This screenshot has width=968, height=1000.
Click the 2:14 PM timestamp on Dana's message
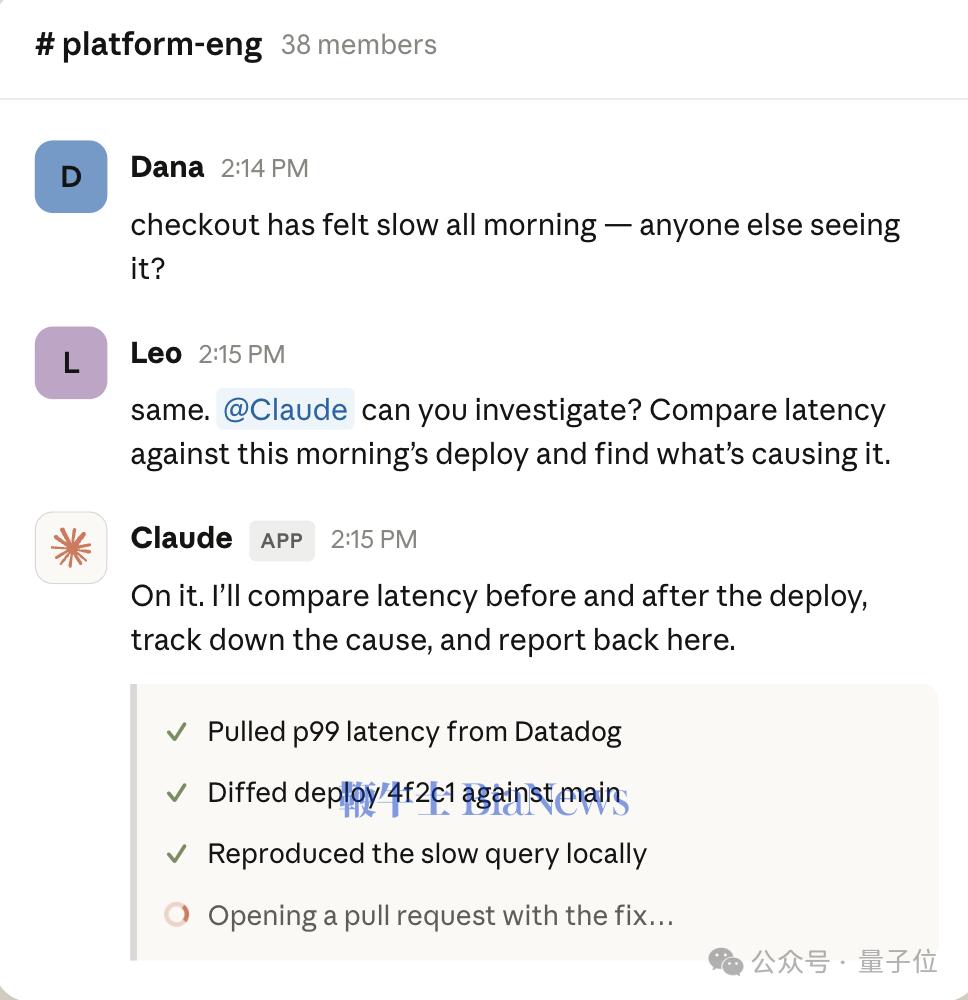coord(265,168)
